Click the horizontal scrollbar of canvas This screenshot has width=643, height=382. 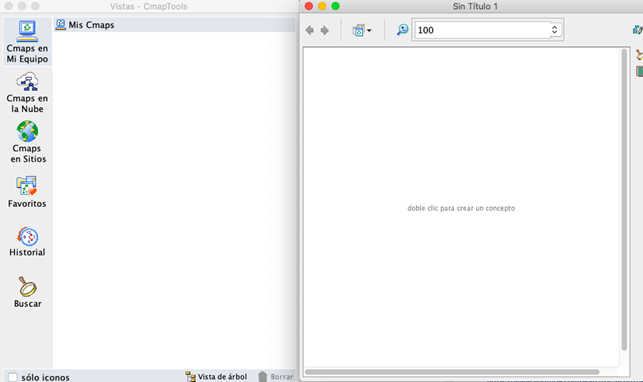pyautogui.click(x=452, y=372)
